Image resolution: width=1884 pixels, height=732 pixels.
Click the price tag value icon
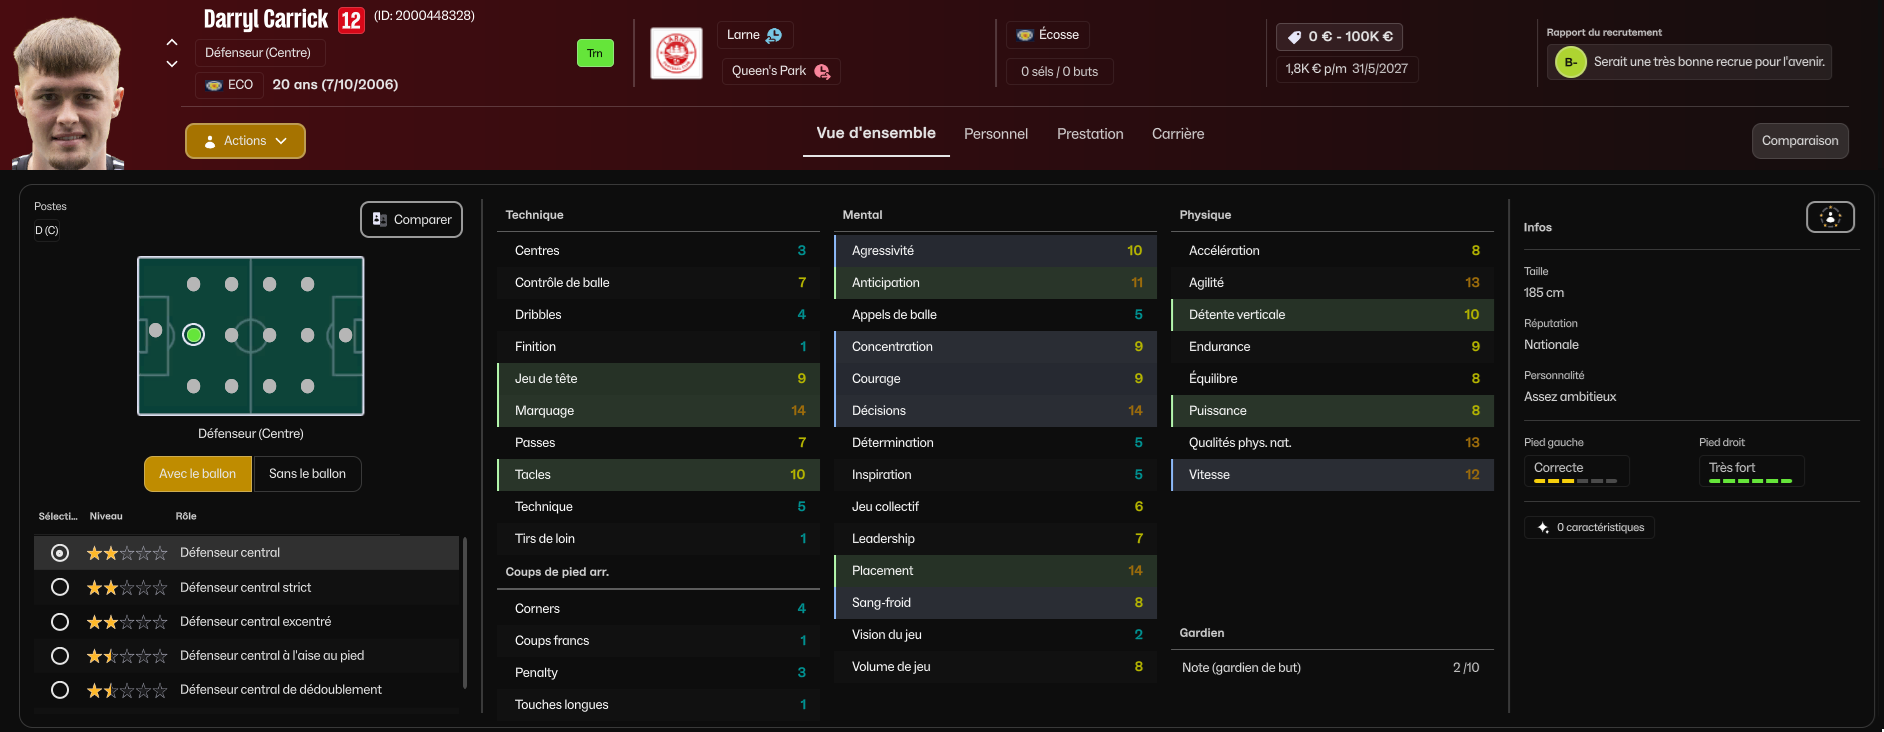[x=1294, y=37]
